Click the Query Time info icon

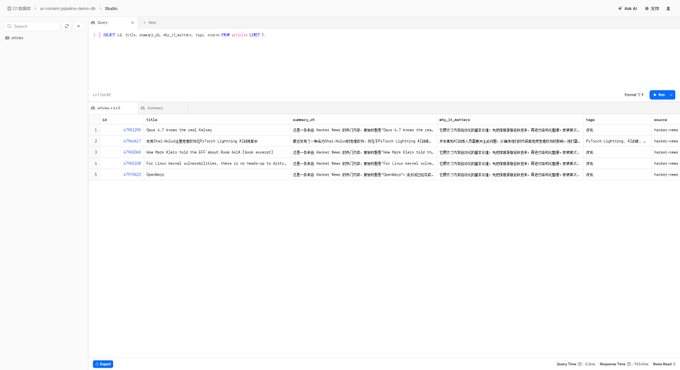(579, 364)
